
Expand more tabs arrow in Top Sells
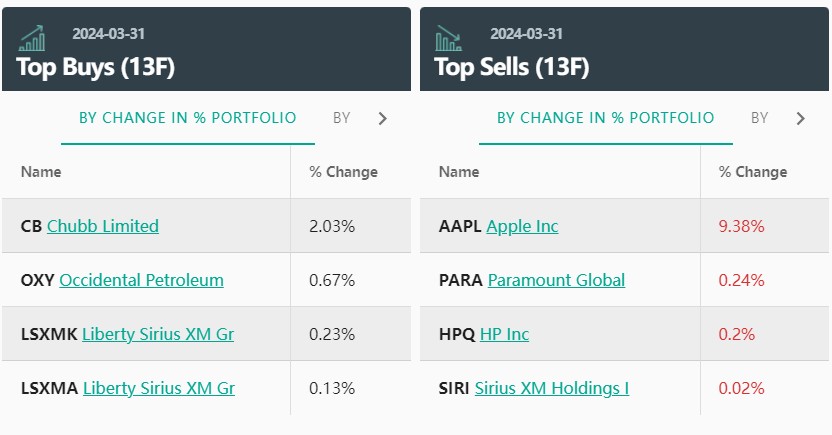(x=800, y=119)
